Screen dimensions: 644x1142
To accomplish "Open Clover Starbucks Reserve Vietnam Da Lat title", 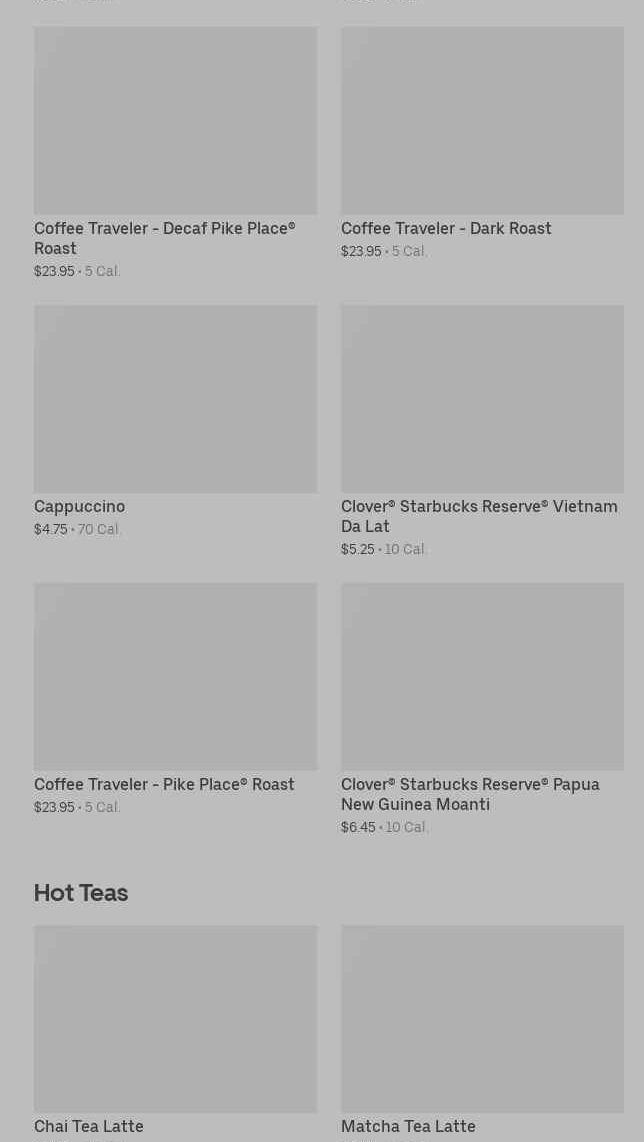I will (x=478, y=516).
